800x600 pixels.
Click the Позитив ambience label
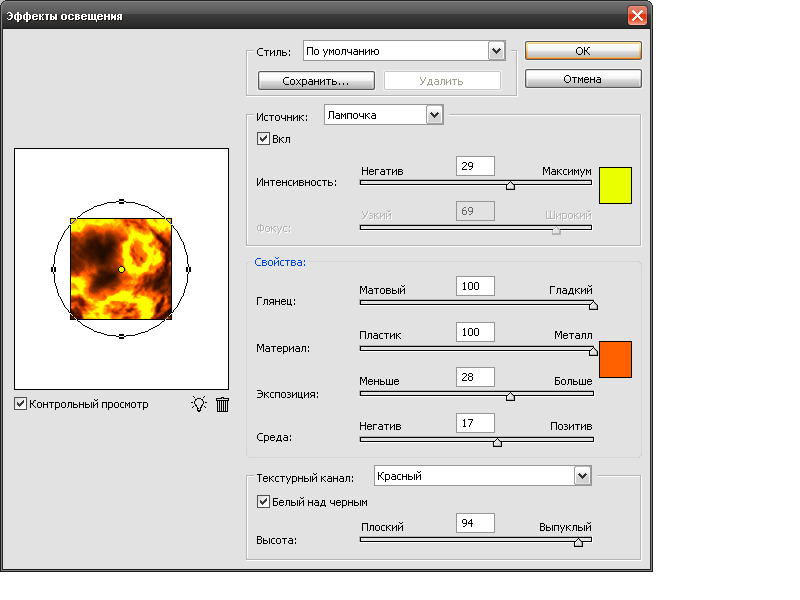click(x=571, y=426)
